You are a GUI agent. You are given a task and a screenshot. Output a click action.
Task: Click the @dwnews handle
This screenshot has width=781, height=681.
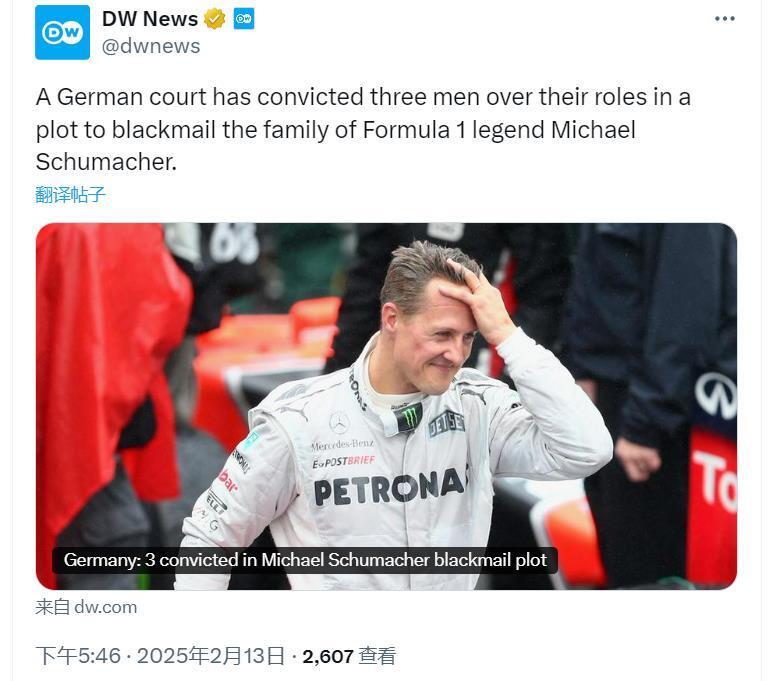point(151,46)
